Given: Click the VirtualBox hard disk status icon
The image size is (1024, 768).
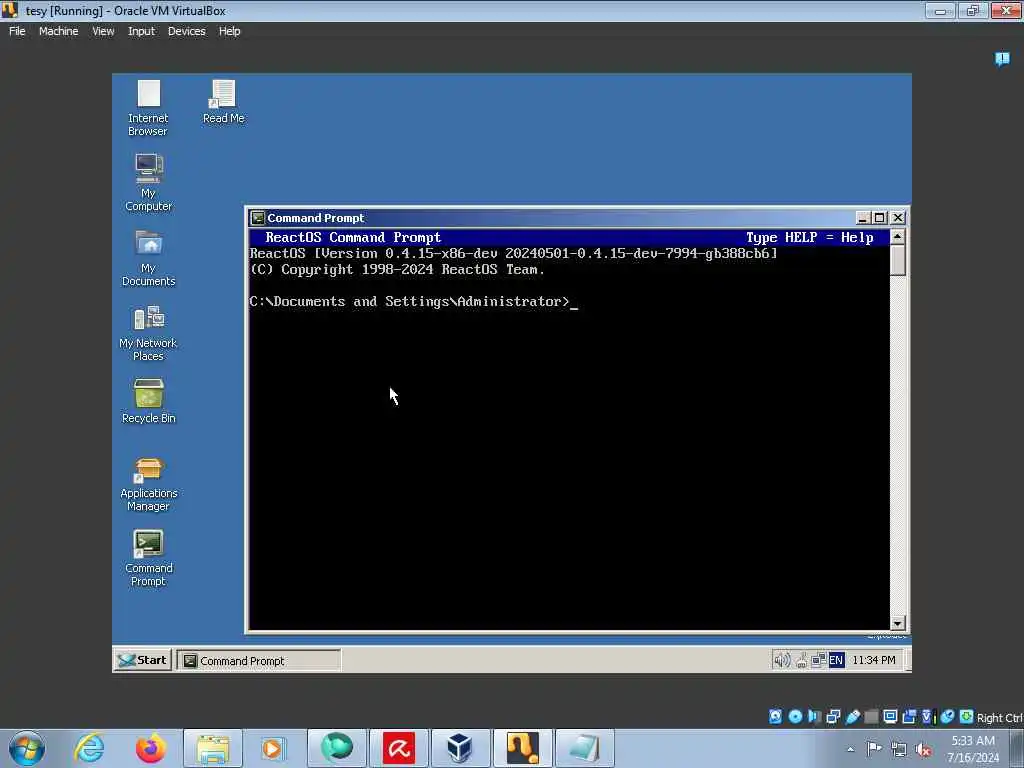Looking at the screenshot, I should [x=775, y=716].
